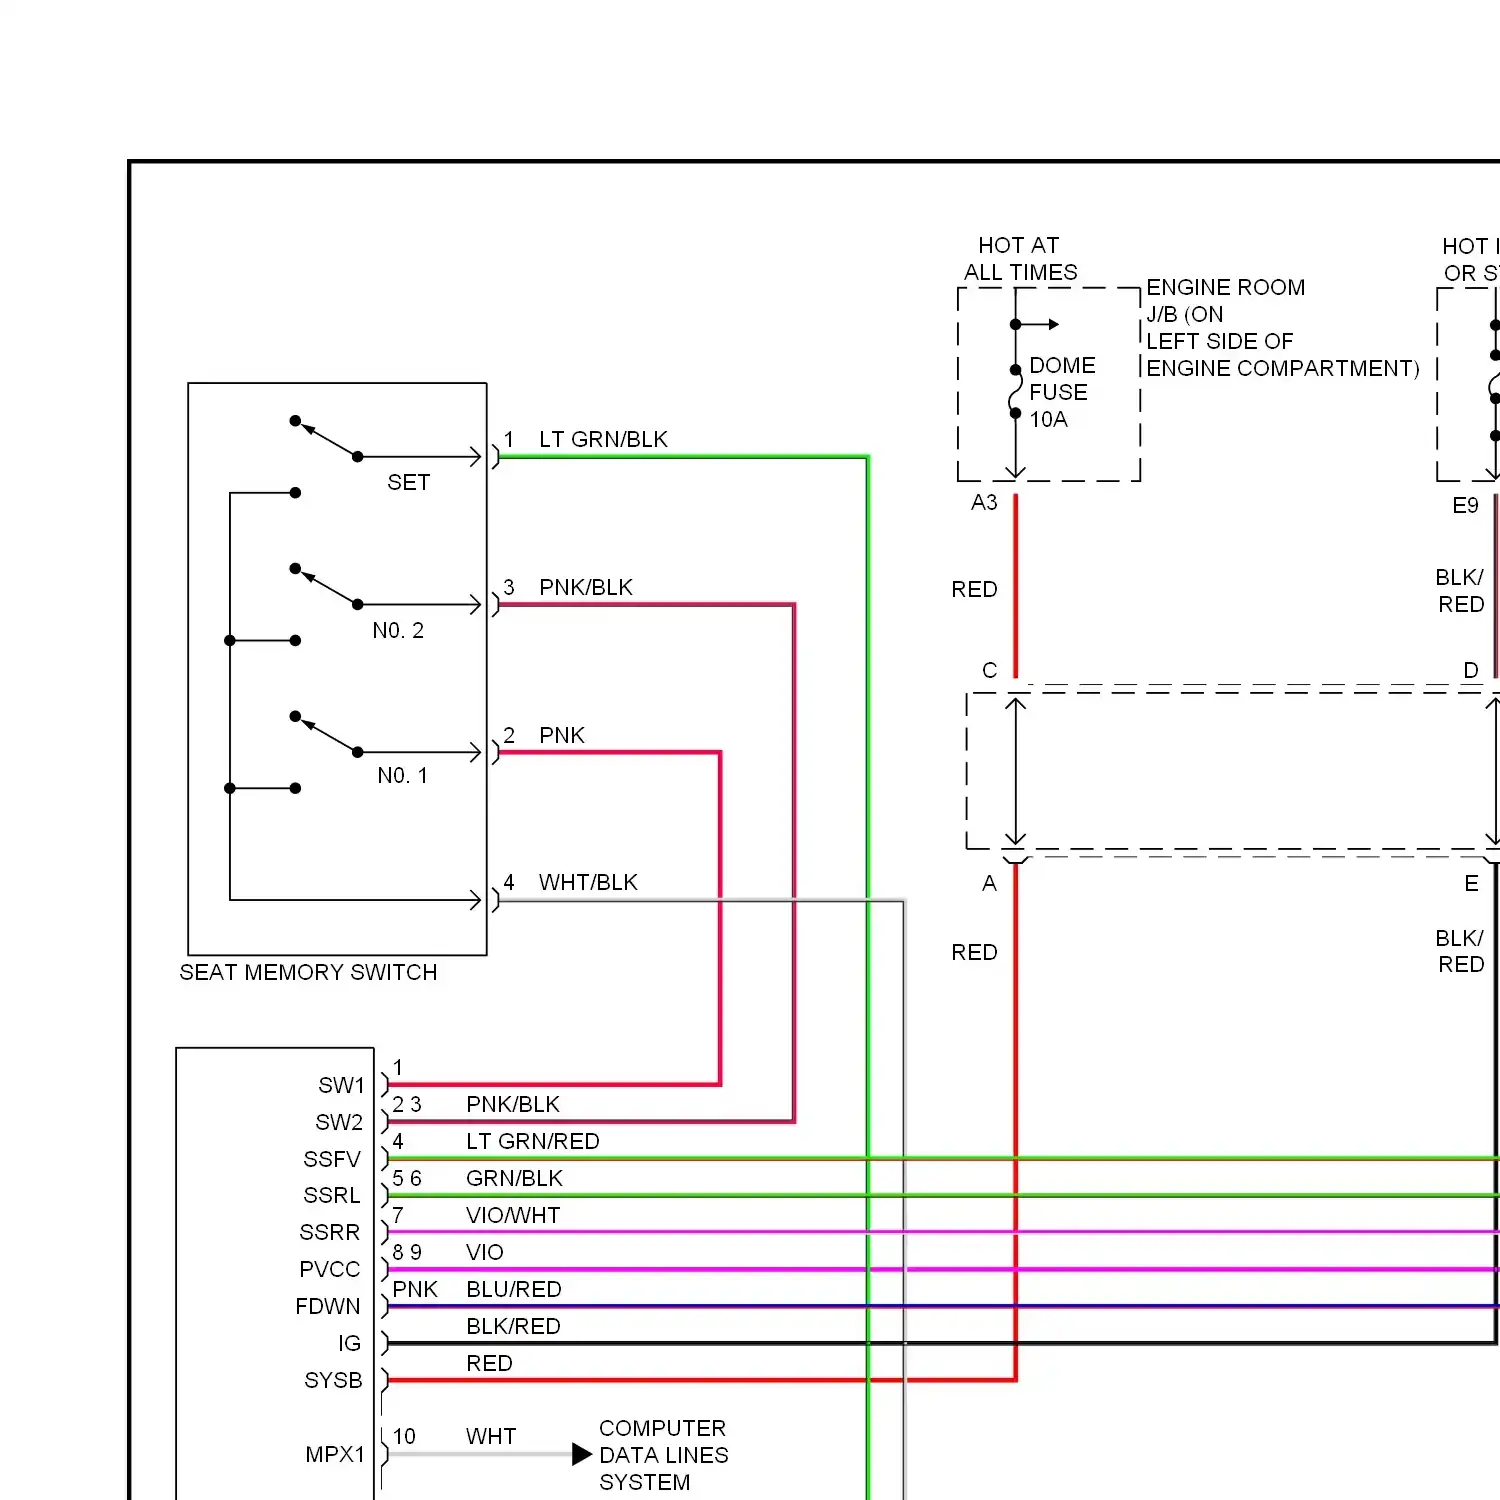Select the BLU/RED wire label
The image size is (1500, 1500).
point(514,1289)
